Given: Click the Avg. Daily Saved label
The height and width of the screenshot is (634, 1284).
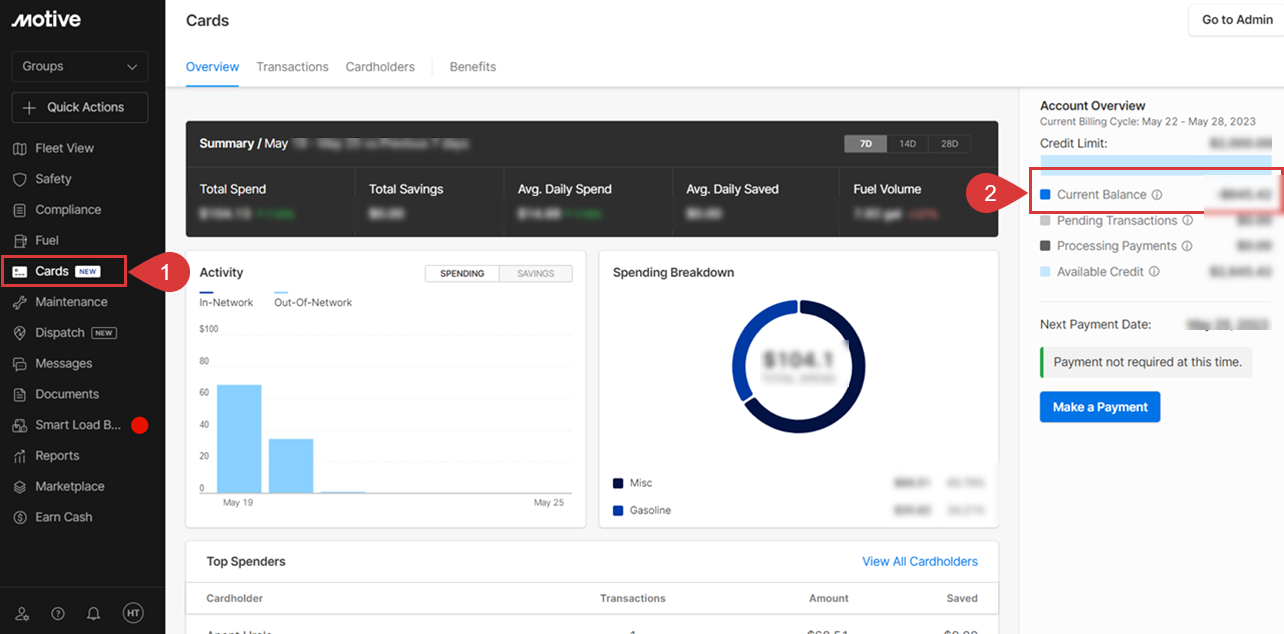Looking at the screenshot, I should 733,189.
